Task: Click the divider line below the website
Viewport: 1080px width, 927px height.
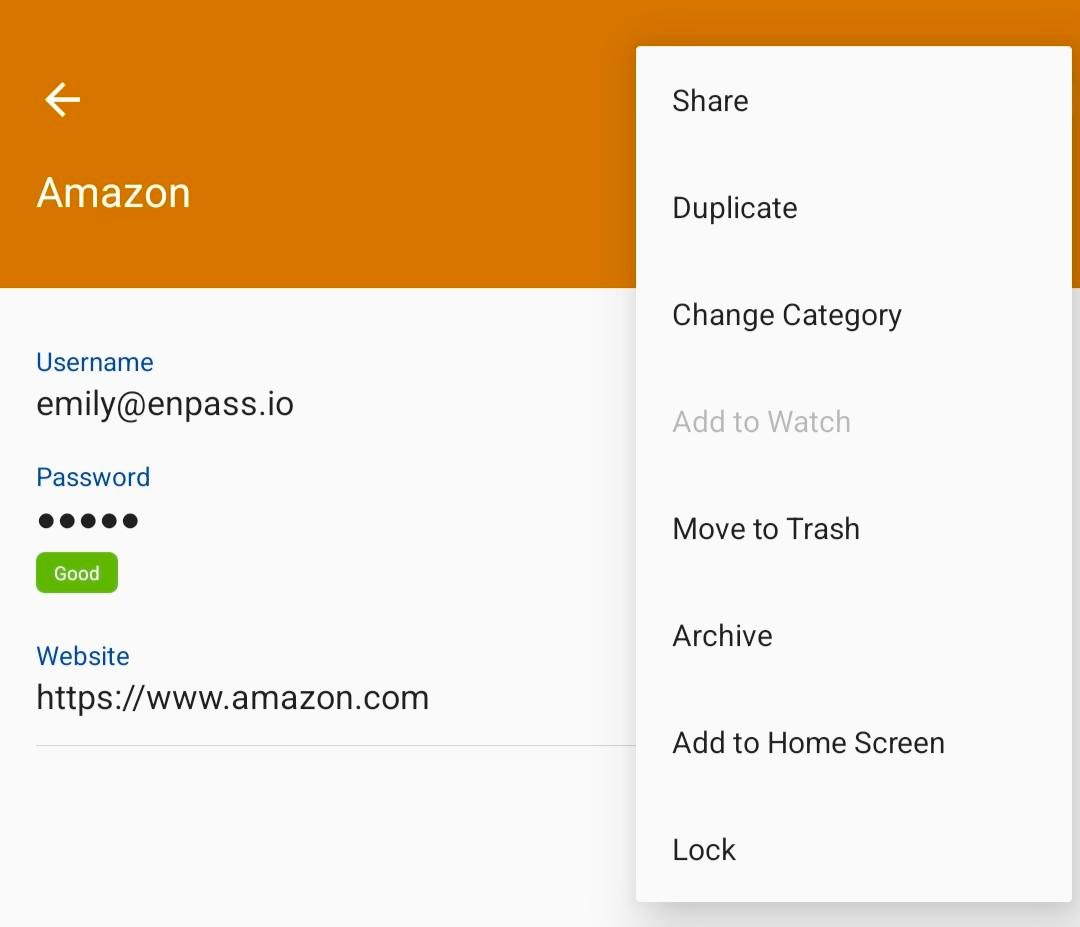Action: tap(336, 745)
